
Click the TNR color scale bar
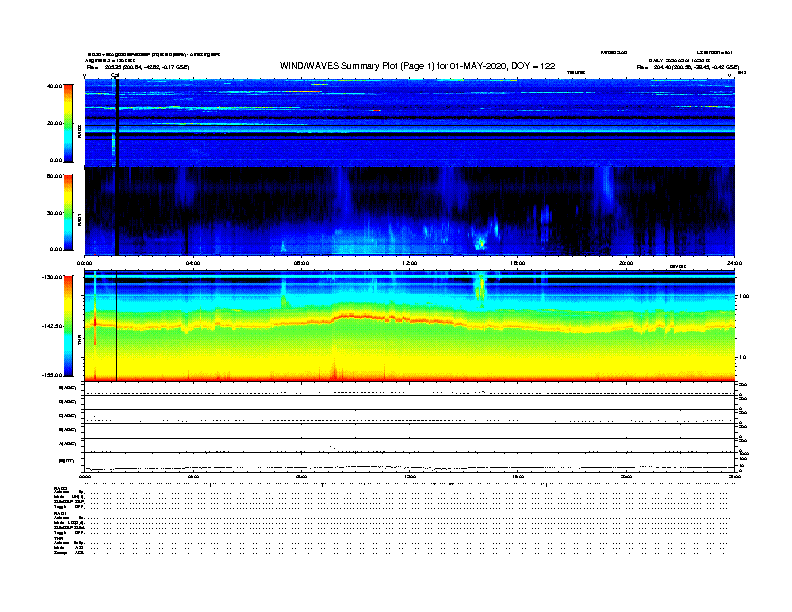tap(68, 326)
